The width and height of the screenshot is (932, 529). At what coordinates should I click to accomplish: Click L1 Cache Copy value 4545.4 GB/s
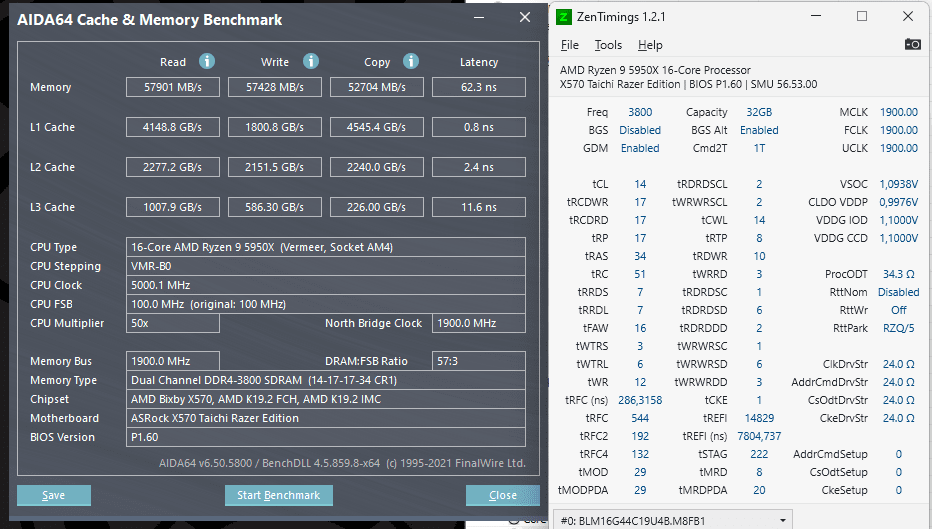pos(377,127)
